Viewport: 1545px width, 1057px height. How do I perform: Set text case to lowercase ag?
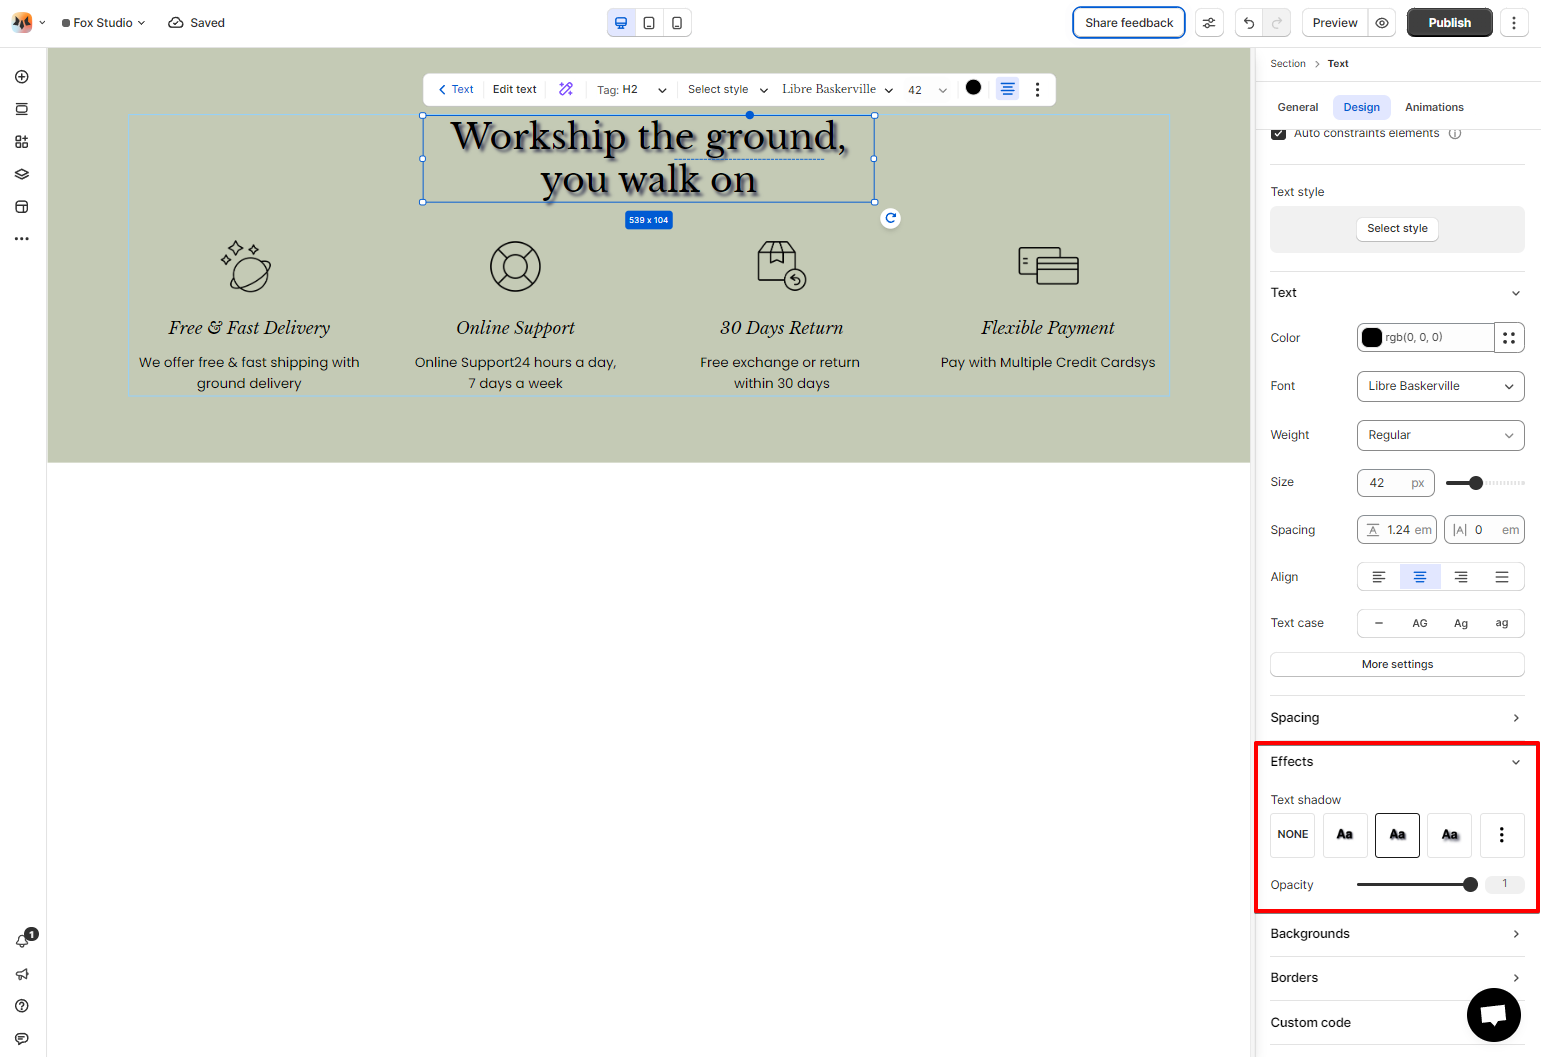tap(1501, 623)
